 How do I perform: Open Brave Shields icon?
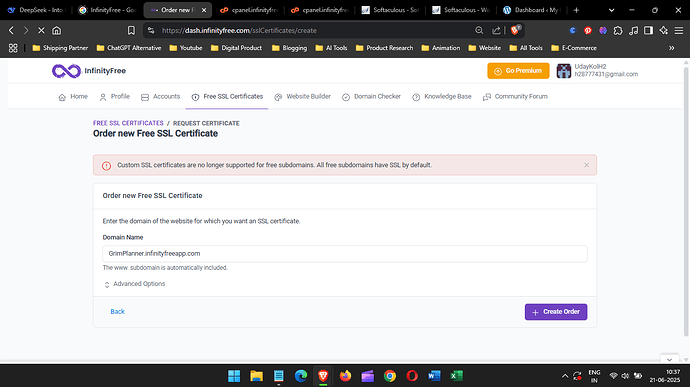click(515, 30)
